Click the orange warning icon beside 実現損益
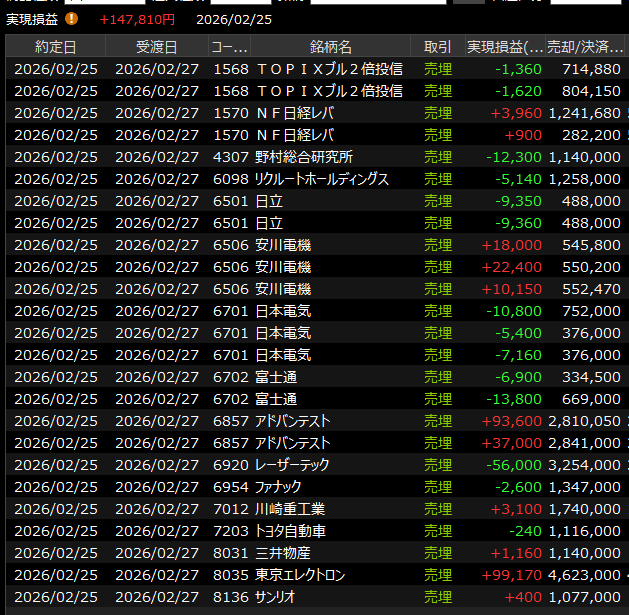Viewport: 629px width, 615px height. click(71, 19)
